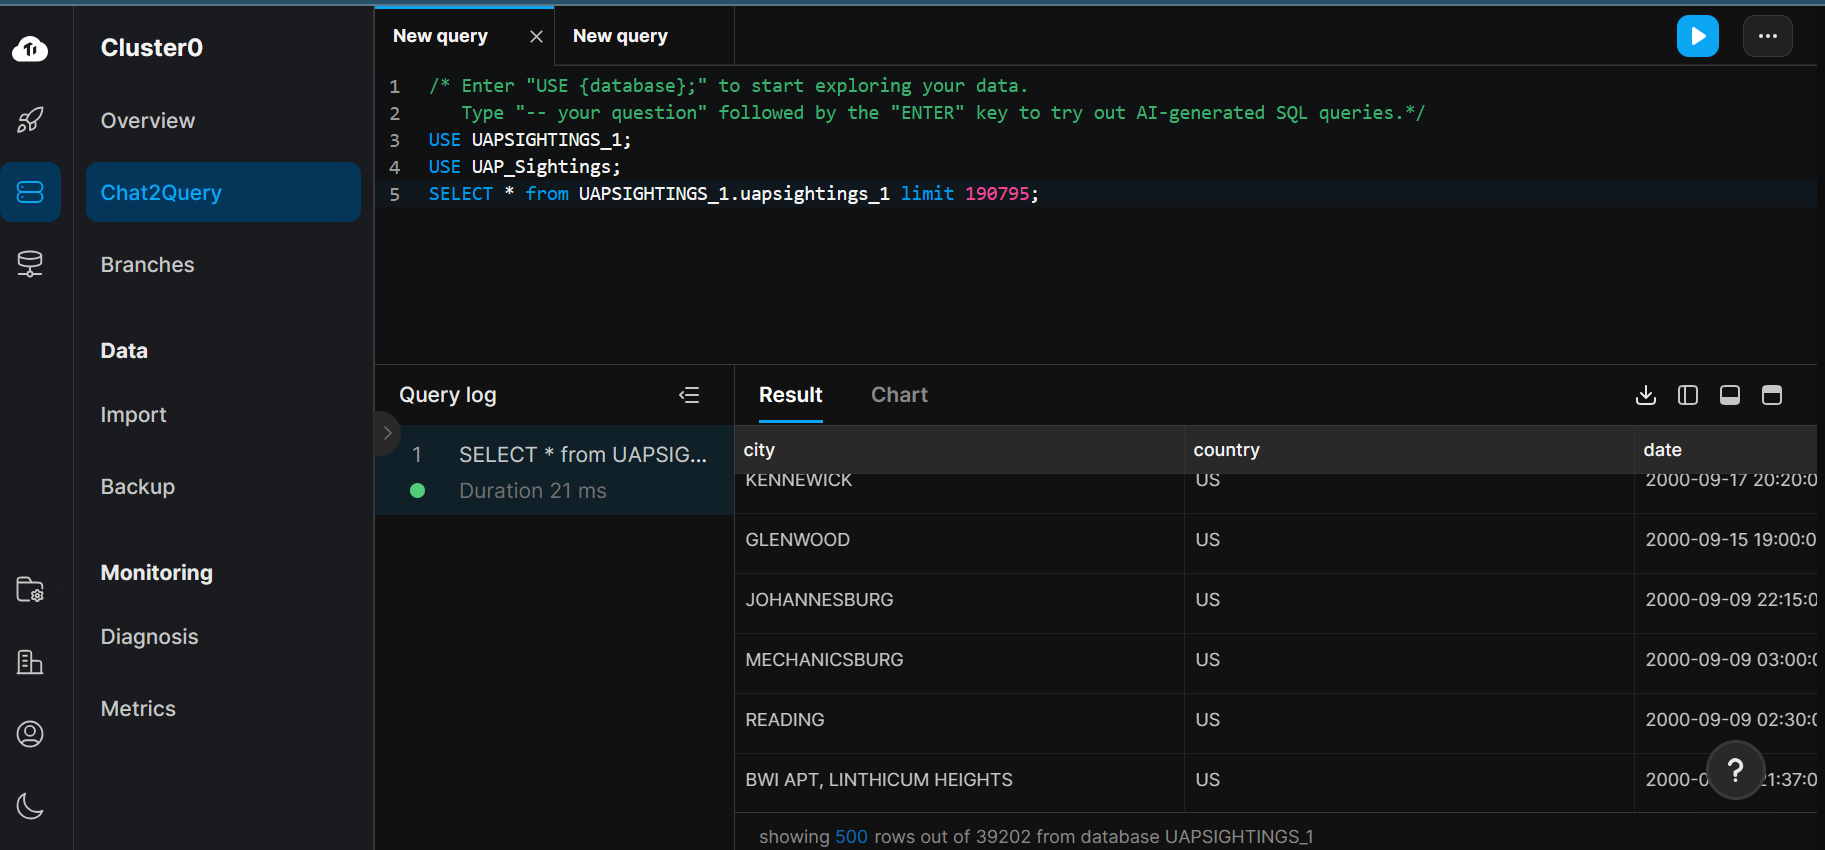Image resolution: width=1825 pixels, height=850 pixels.
Task: Open the Chat2Query page
Action: [x=223, y=192]
